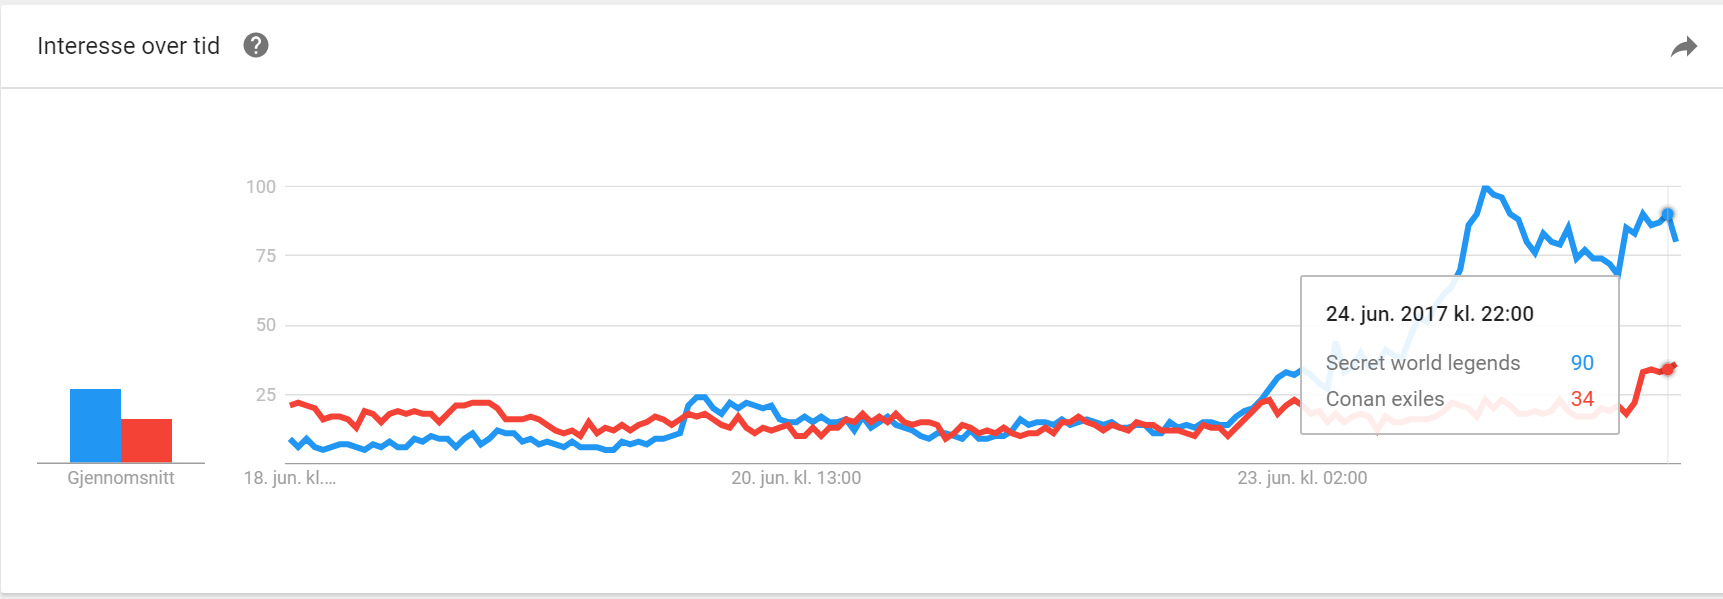Click the 25 y-axis label
Image resolution: width=1723 pixels, height=599 pixels.
[x=265, y=395]
